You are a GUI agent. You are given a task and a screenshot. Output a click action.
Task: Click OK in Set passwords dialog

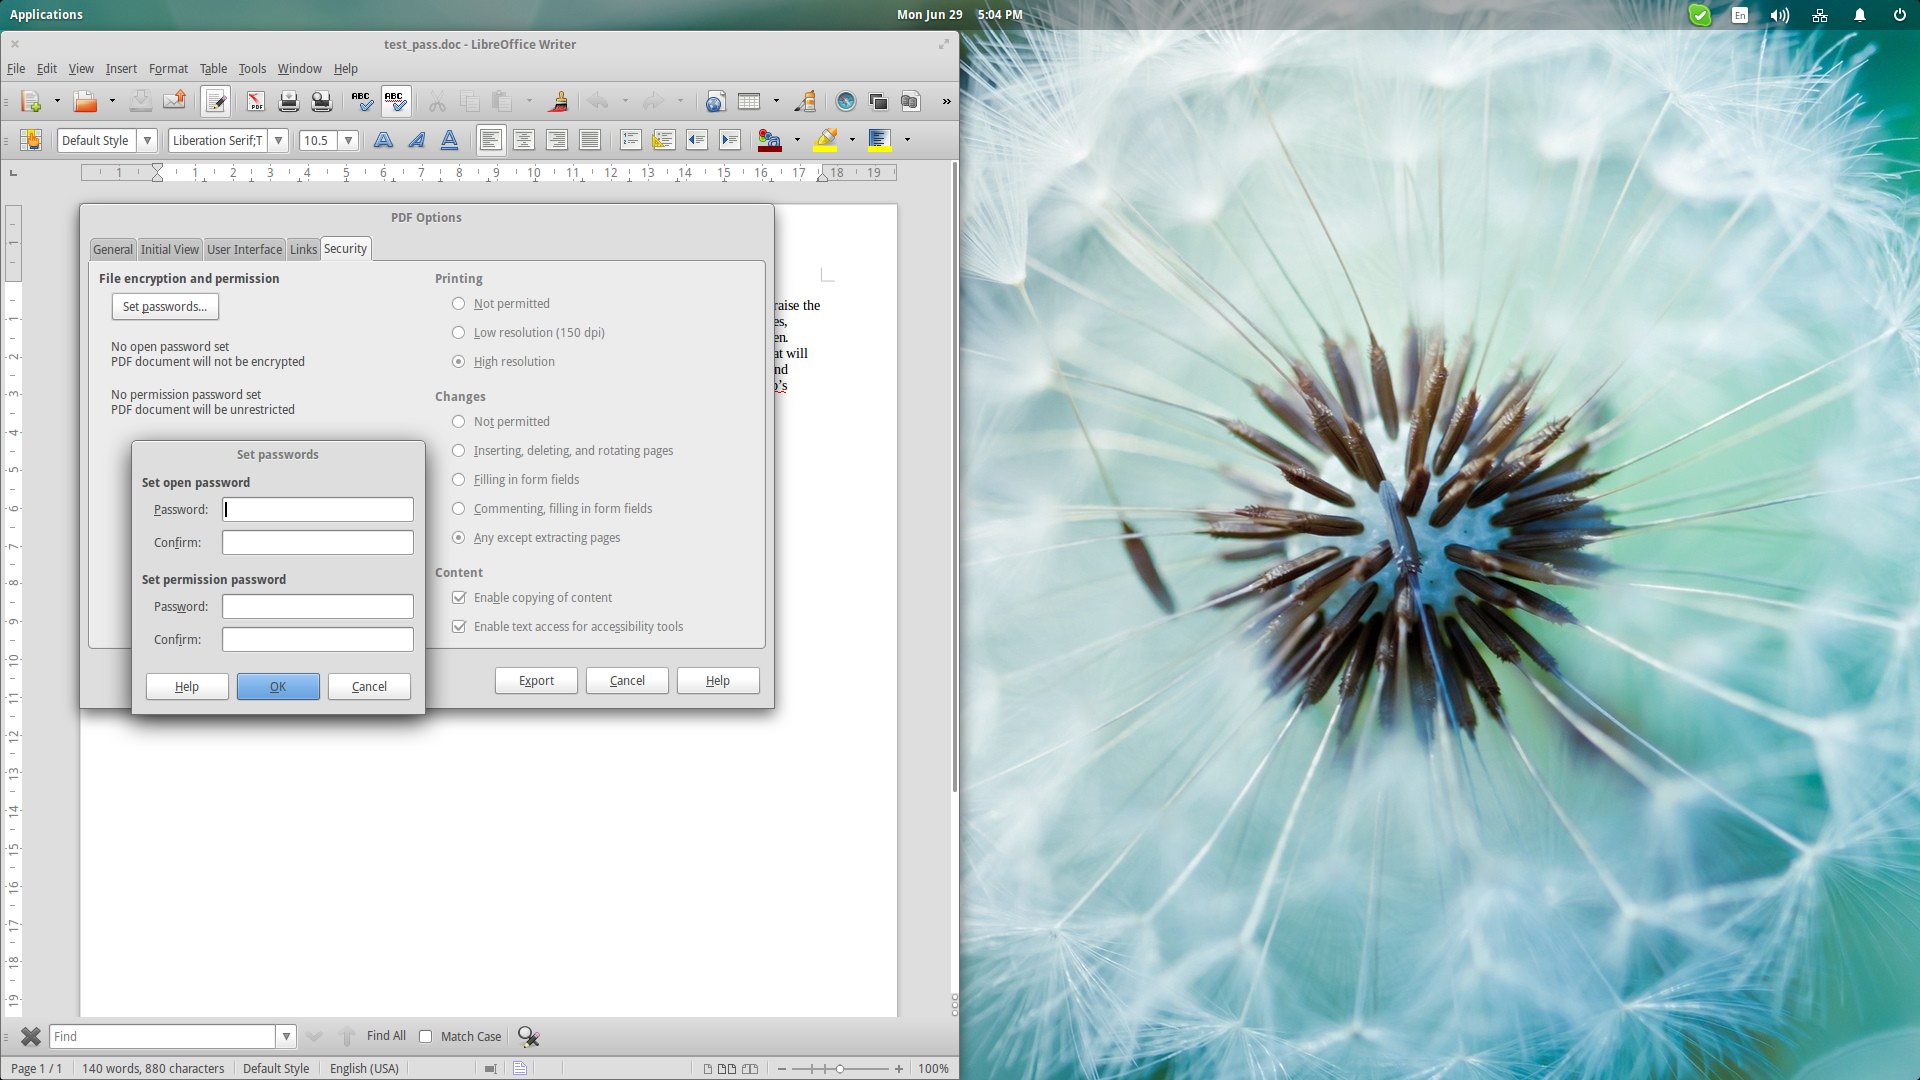coord(278,687)
